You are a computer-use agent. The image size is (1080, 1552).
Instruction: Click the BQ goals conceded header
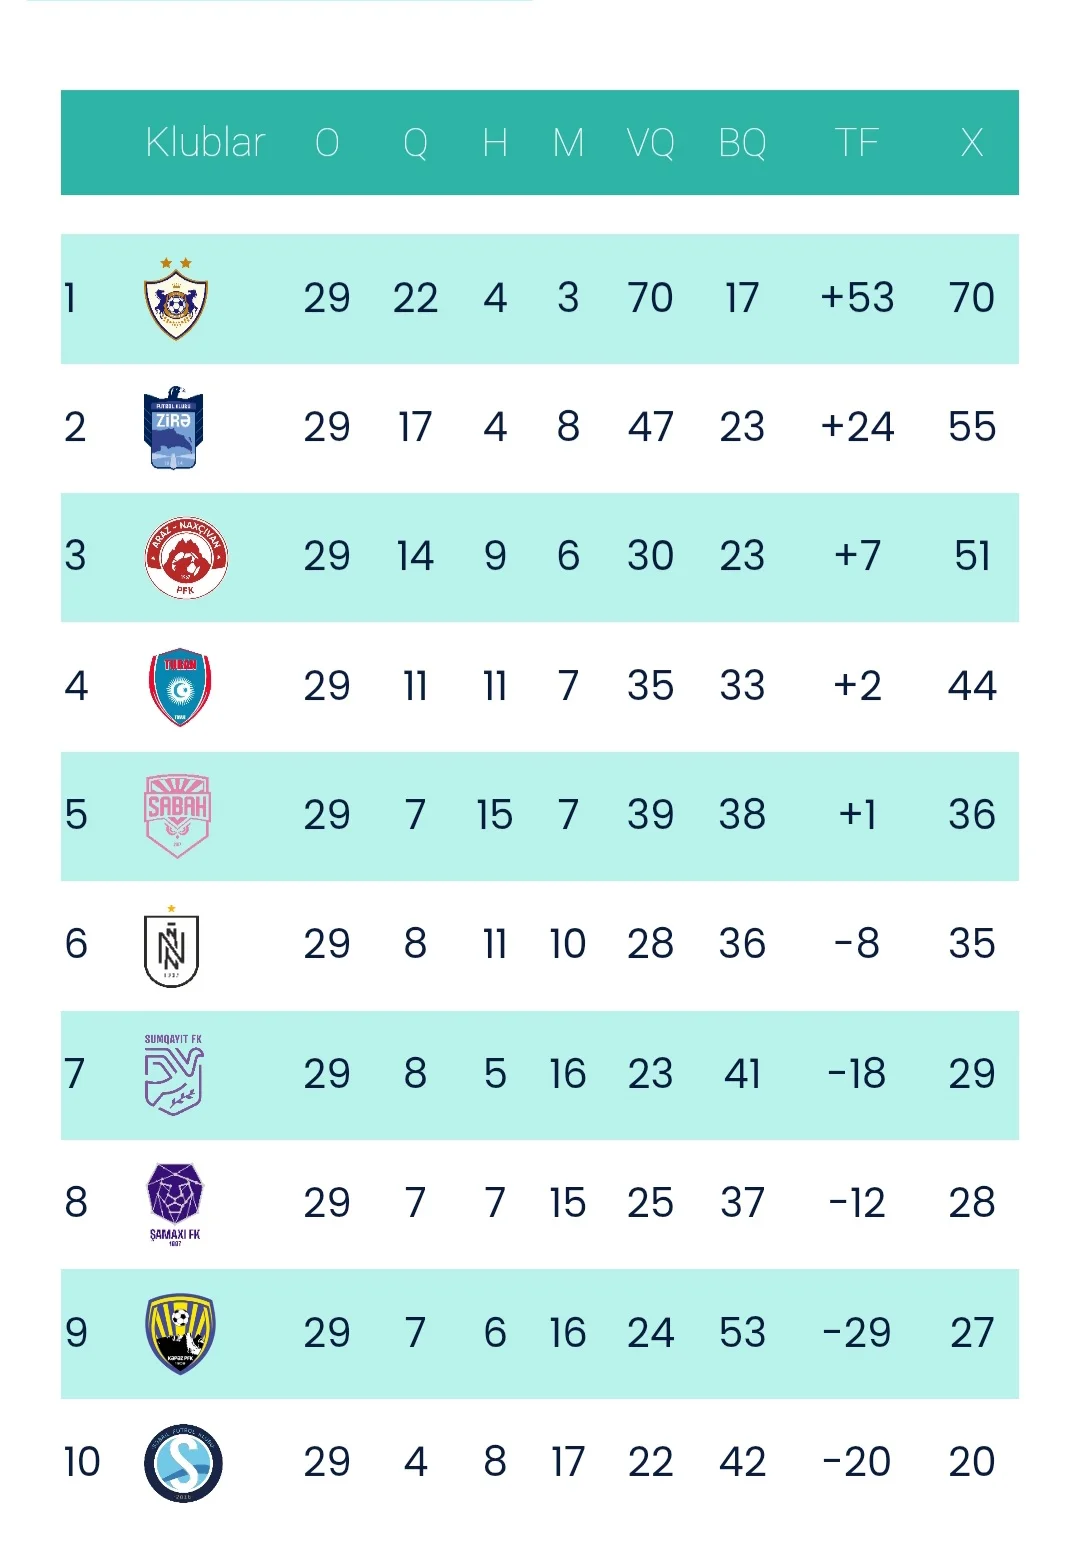[x=742, y=142]
